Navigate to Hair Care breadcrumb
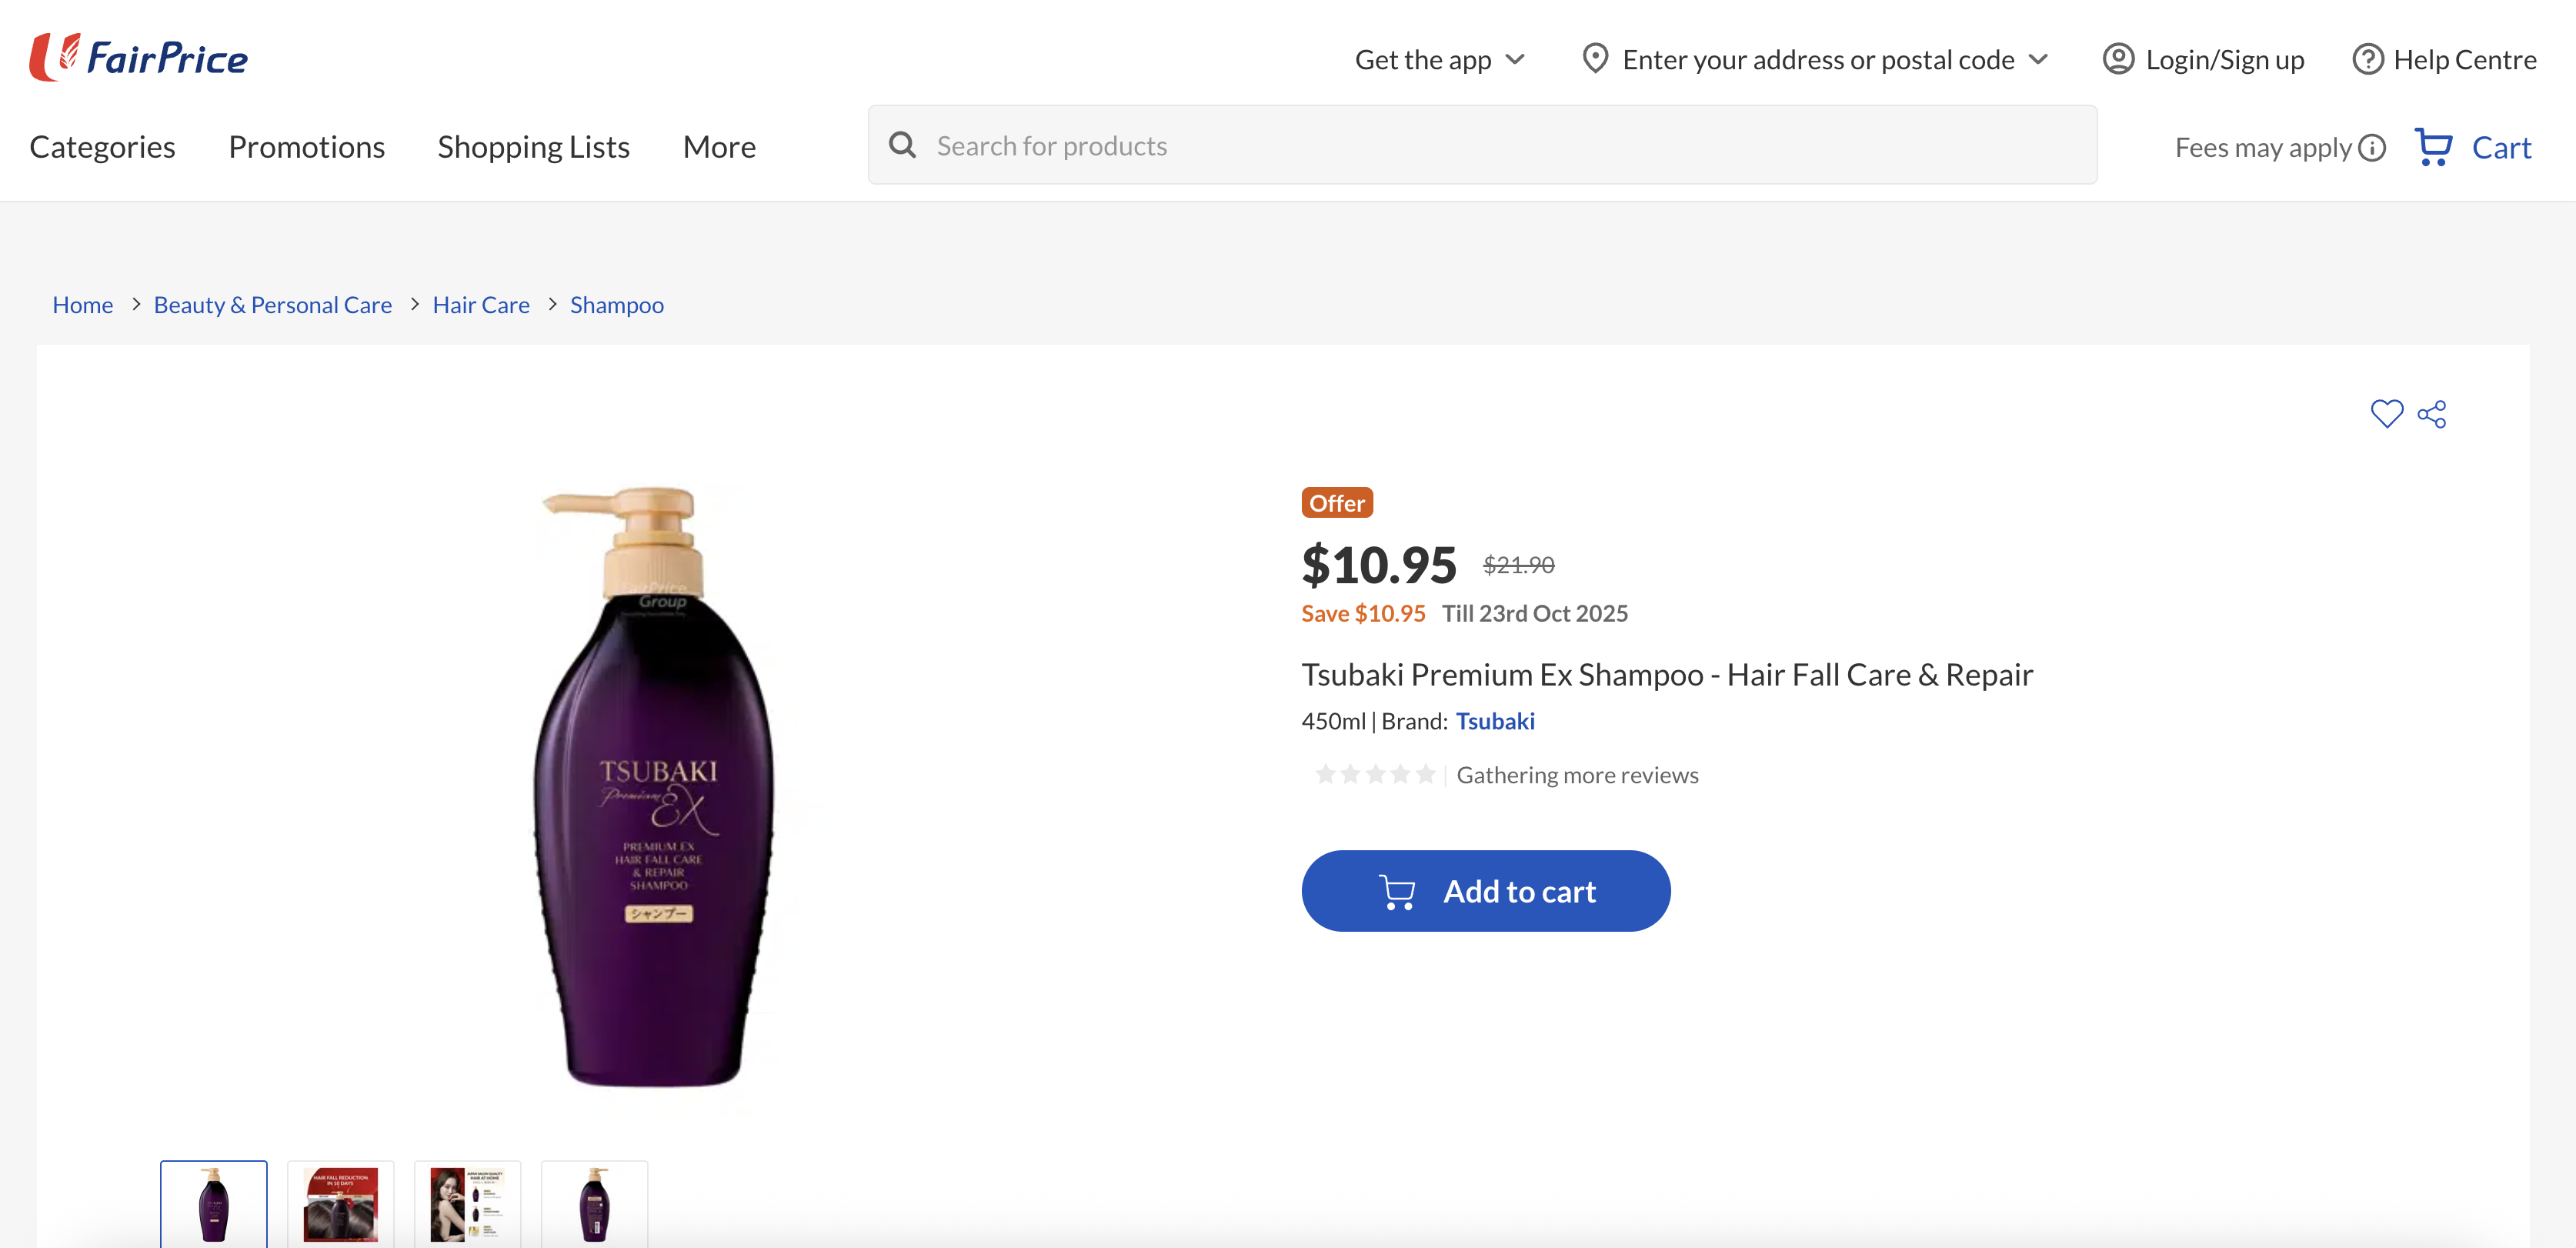2576x1248 pixels. (x=481, y=304)
